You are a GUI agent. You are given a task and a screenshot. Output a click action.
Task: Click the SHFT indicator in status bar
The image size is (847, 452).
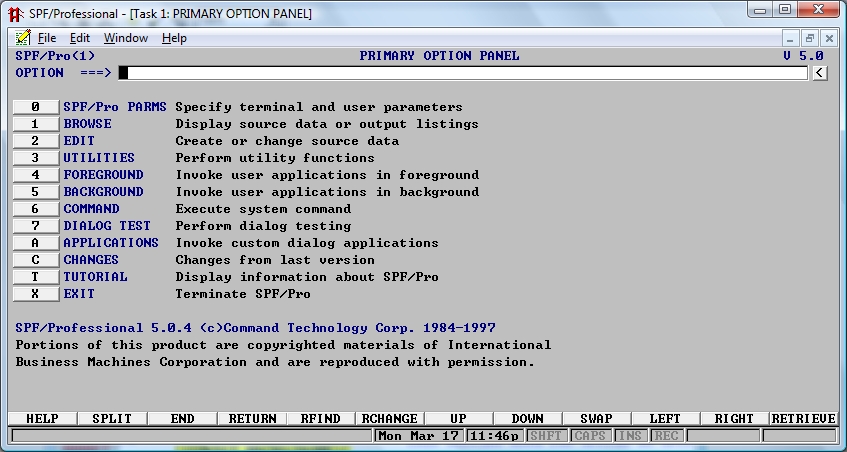click(546, 435)
